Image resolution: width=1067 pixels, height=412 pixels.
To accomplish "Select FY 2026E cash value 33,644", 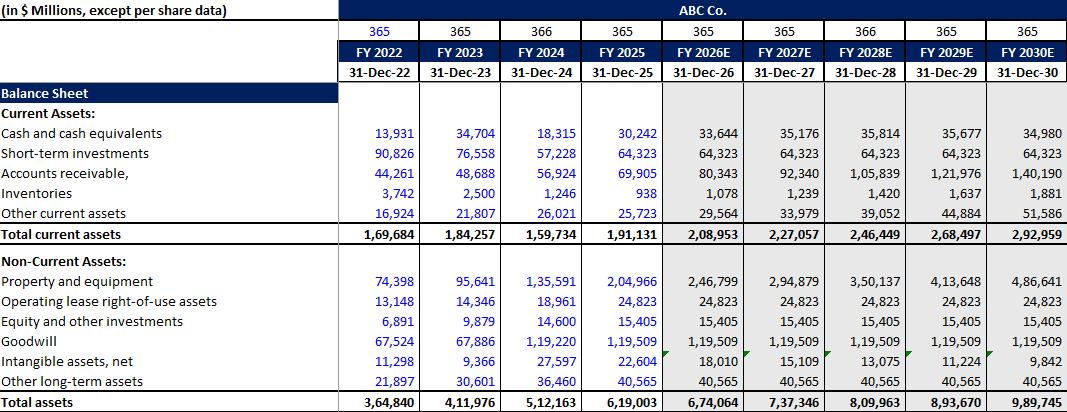I will 719,133.
